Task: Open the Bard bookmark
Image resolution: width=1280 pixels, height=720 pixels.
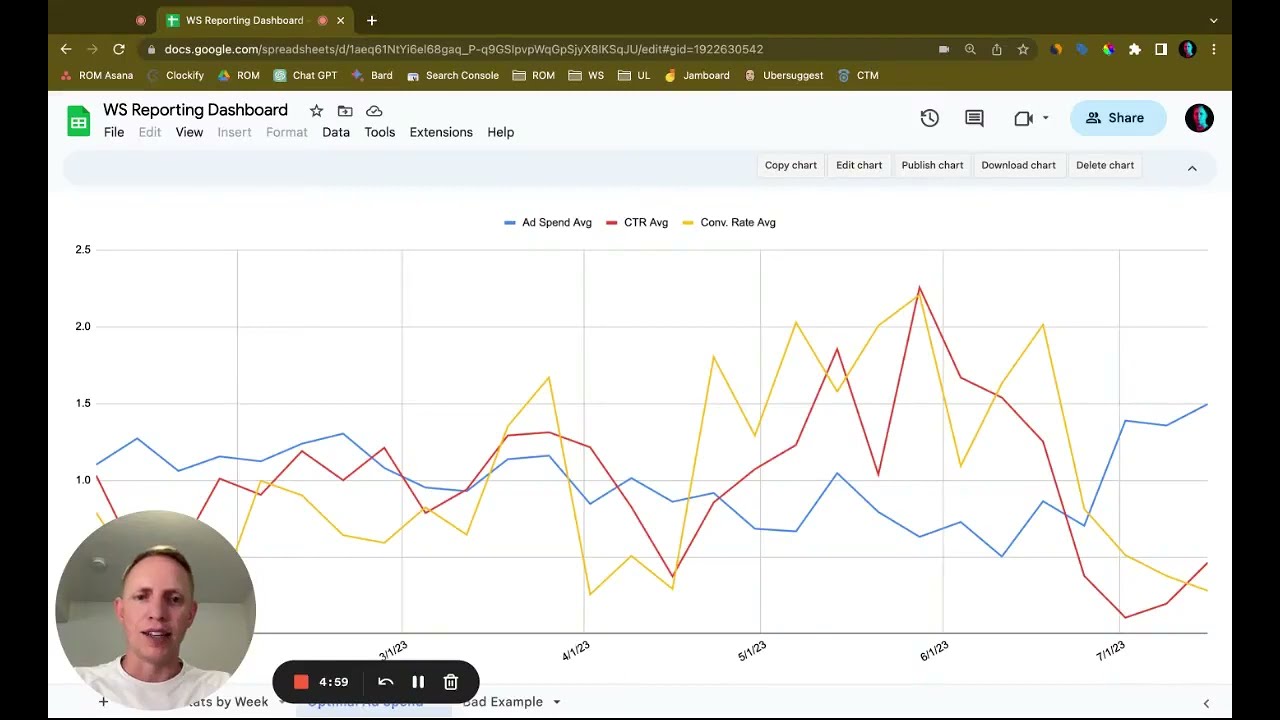Action: click(372, 75)
